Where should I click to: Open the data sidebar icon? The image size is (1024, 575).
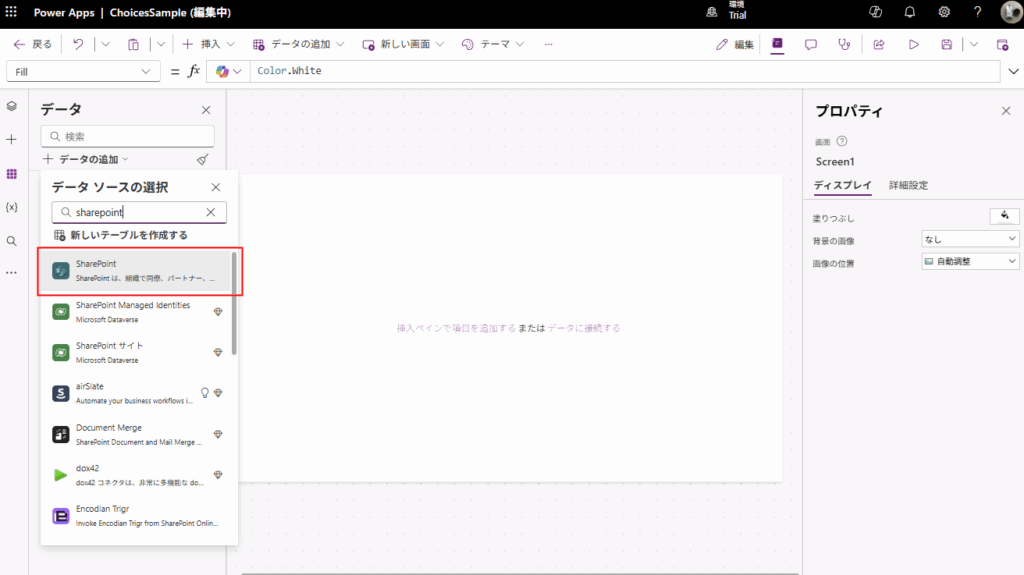coord(12,174)
